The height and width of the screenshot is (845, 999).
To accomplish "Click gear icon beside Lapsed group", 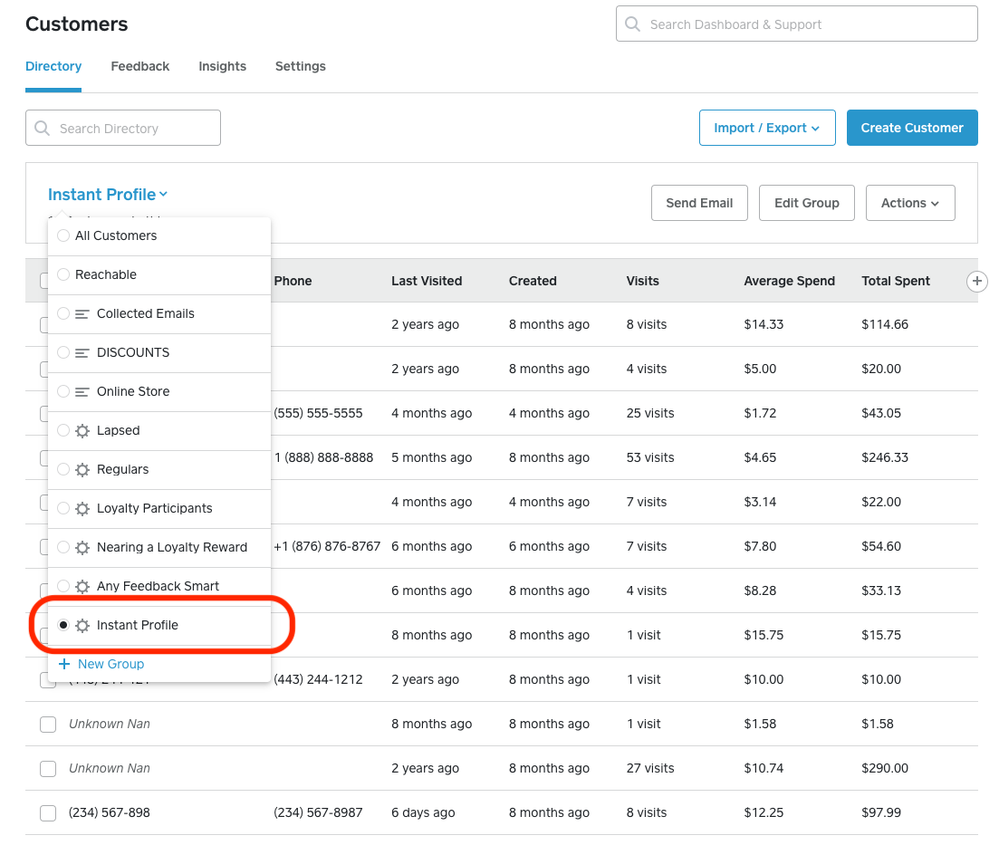I will [83, 431].
